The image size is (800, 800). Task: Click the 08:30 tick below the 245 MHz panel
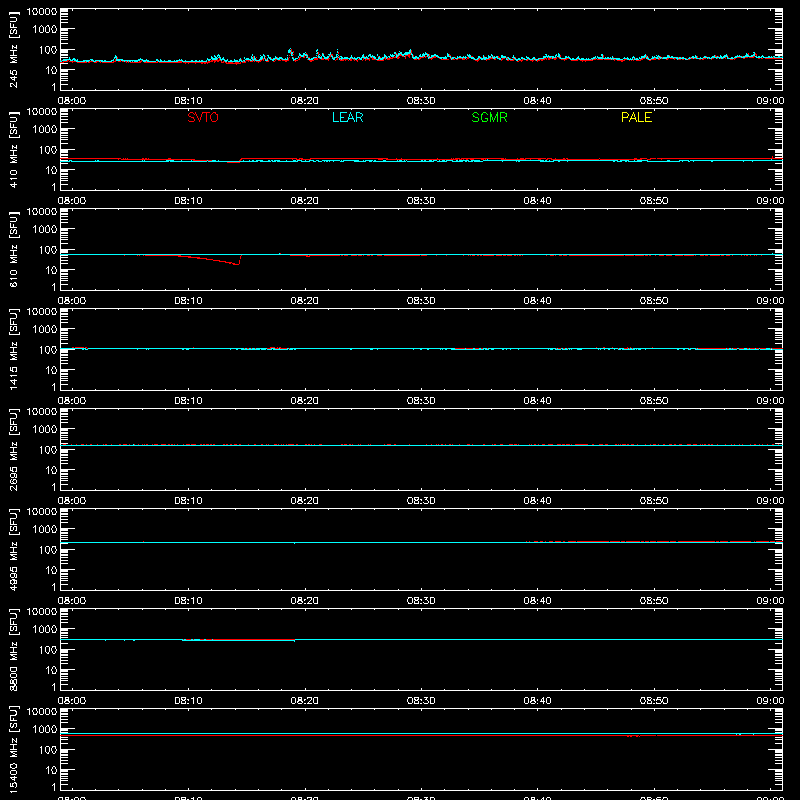click(421, 101)
